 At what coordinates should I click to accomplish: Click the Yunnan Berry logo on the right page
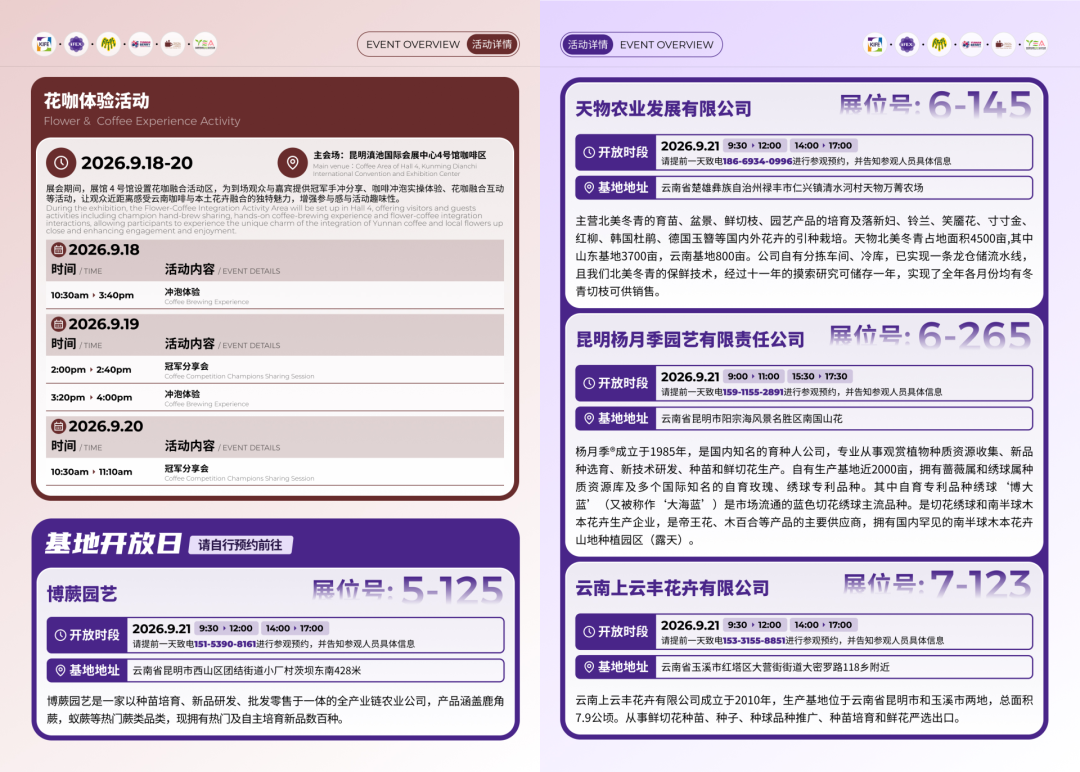click(971, 44)
